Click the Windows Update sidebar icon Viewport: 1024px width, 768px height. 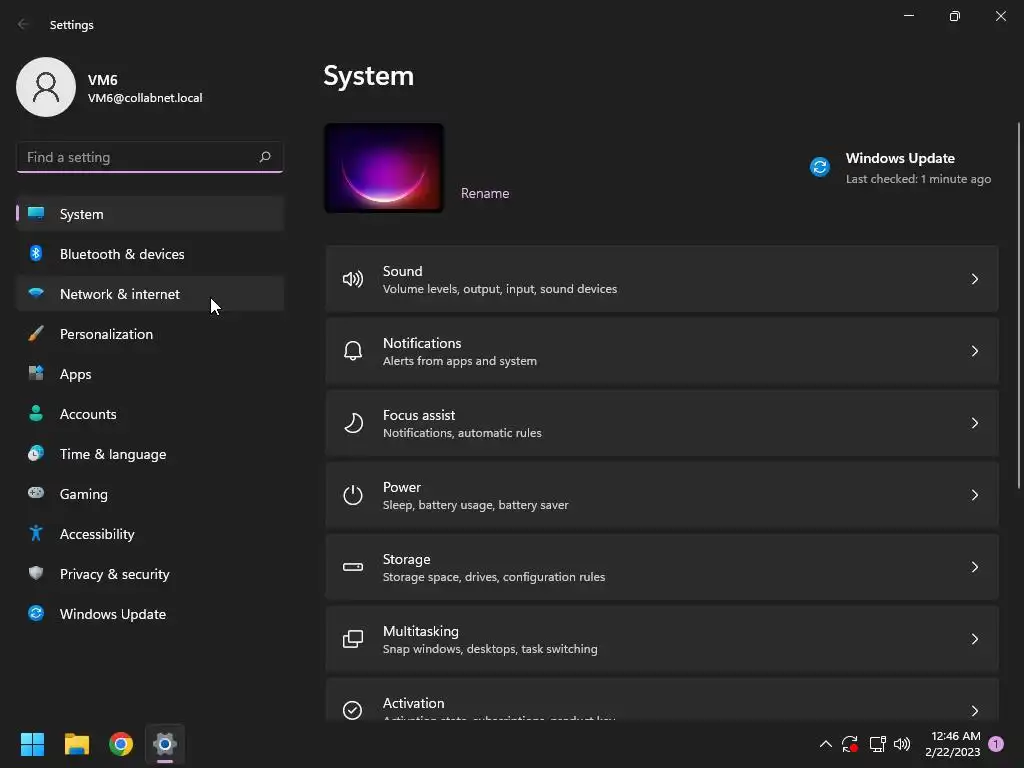[36, 613]
